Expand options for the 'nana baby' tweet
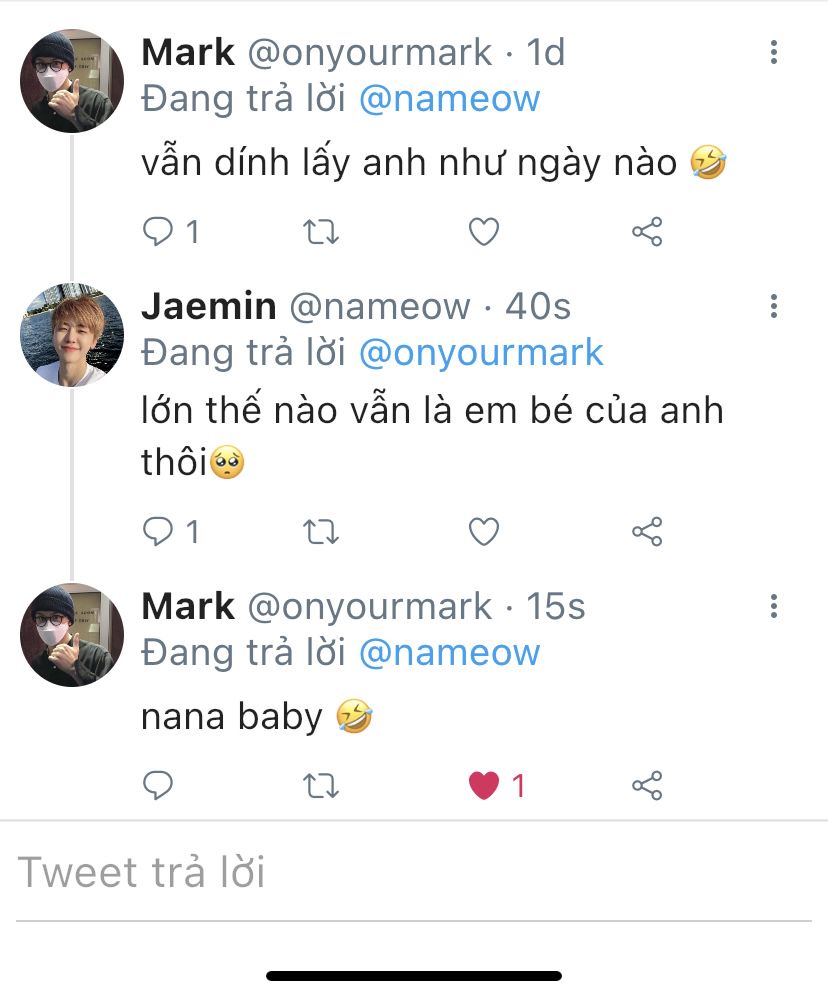The height and width of the screenshot is (996, 828). [774, 607]
